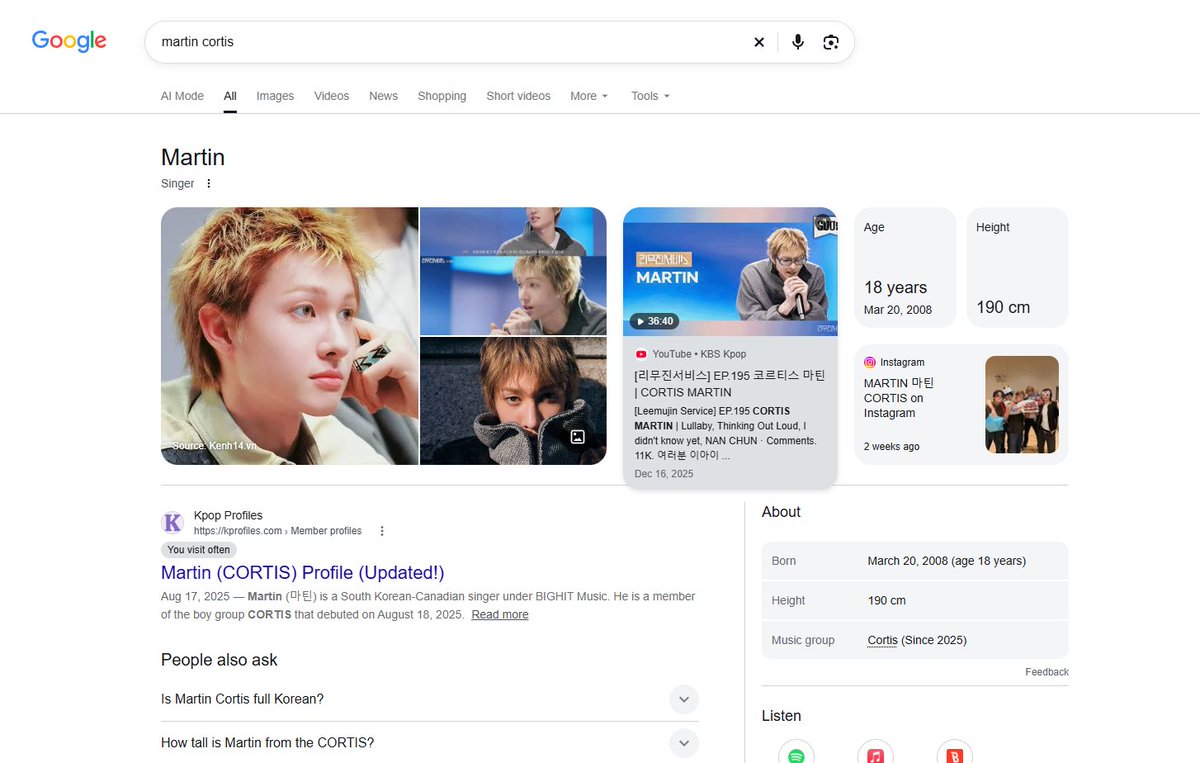The image size is (1200, 763).
Task: Open the Kpop Profiles result options menu
Action: tap(382, 531)
